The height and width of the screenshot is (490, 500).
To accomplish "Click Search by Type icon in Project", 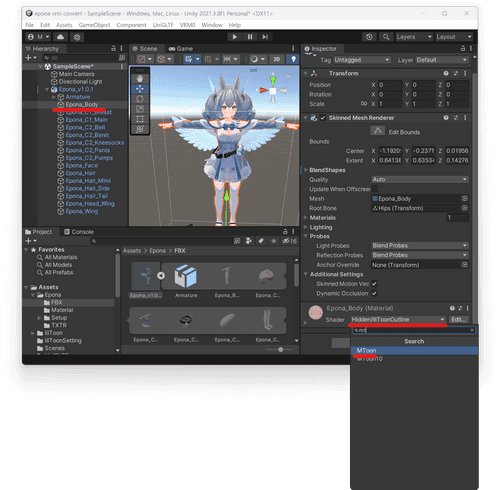I will [249, 241].
